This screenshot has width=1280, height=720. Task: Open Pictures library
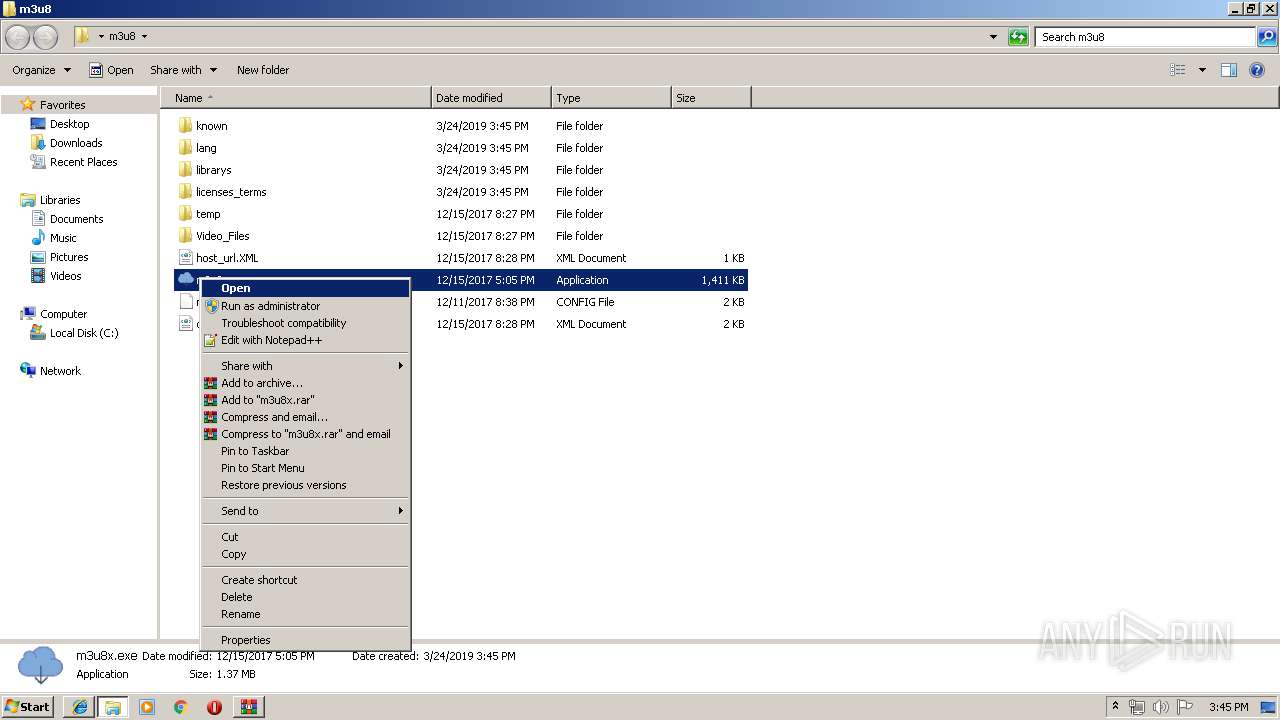click(69, 257)
